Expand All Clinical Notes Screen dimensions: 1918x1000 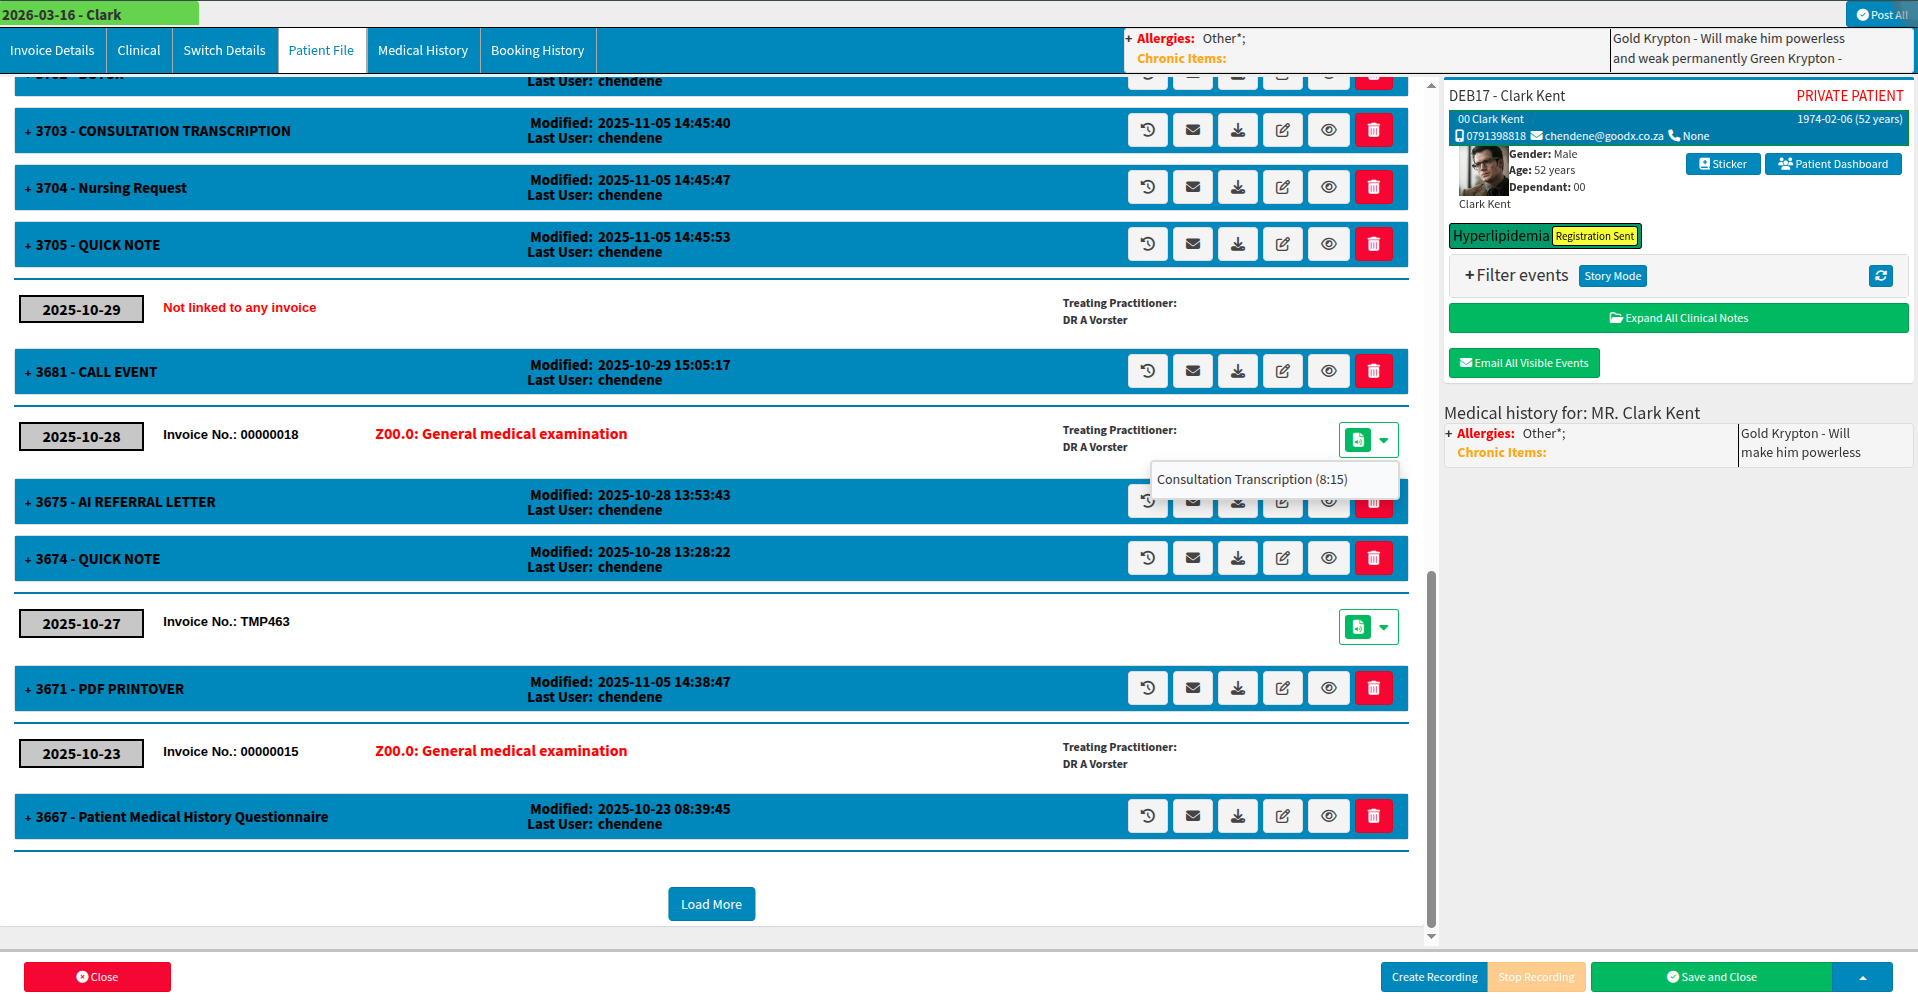1679,318
